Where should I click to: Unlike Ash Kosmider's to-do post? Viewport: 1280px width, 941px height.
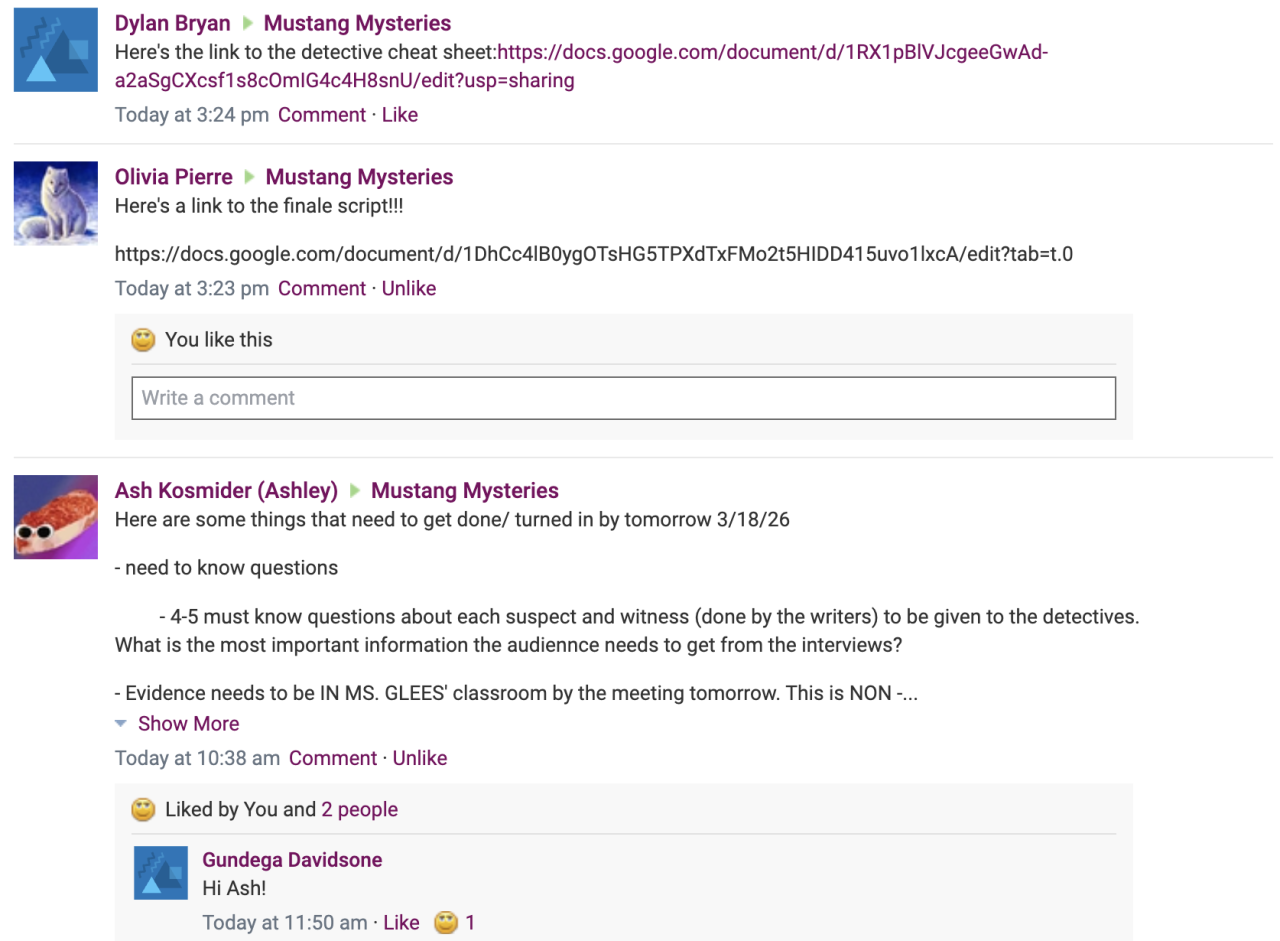[x=419, y=759]
